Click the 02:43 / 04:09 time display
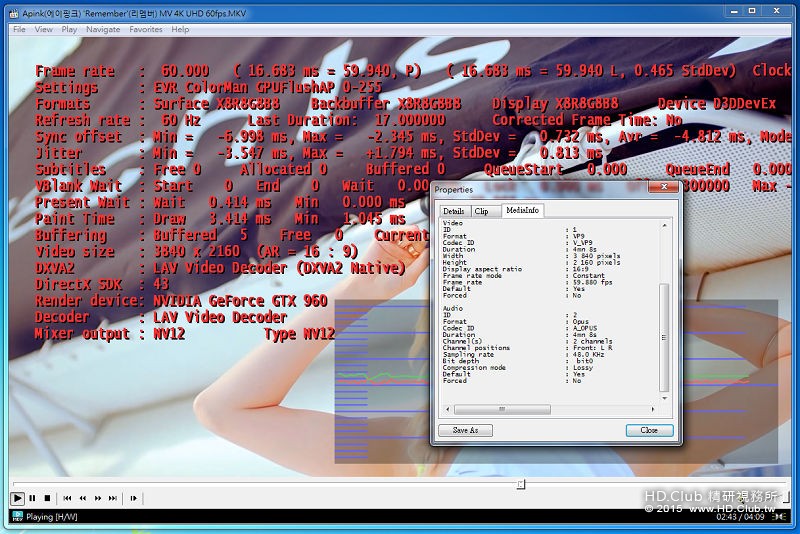 739,517
